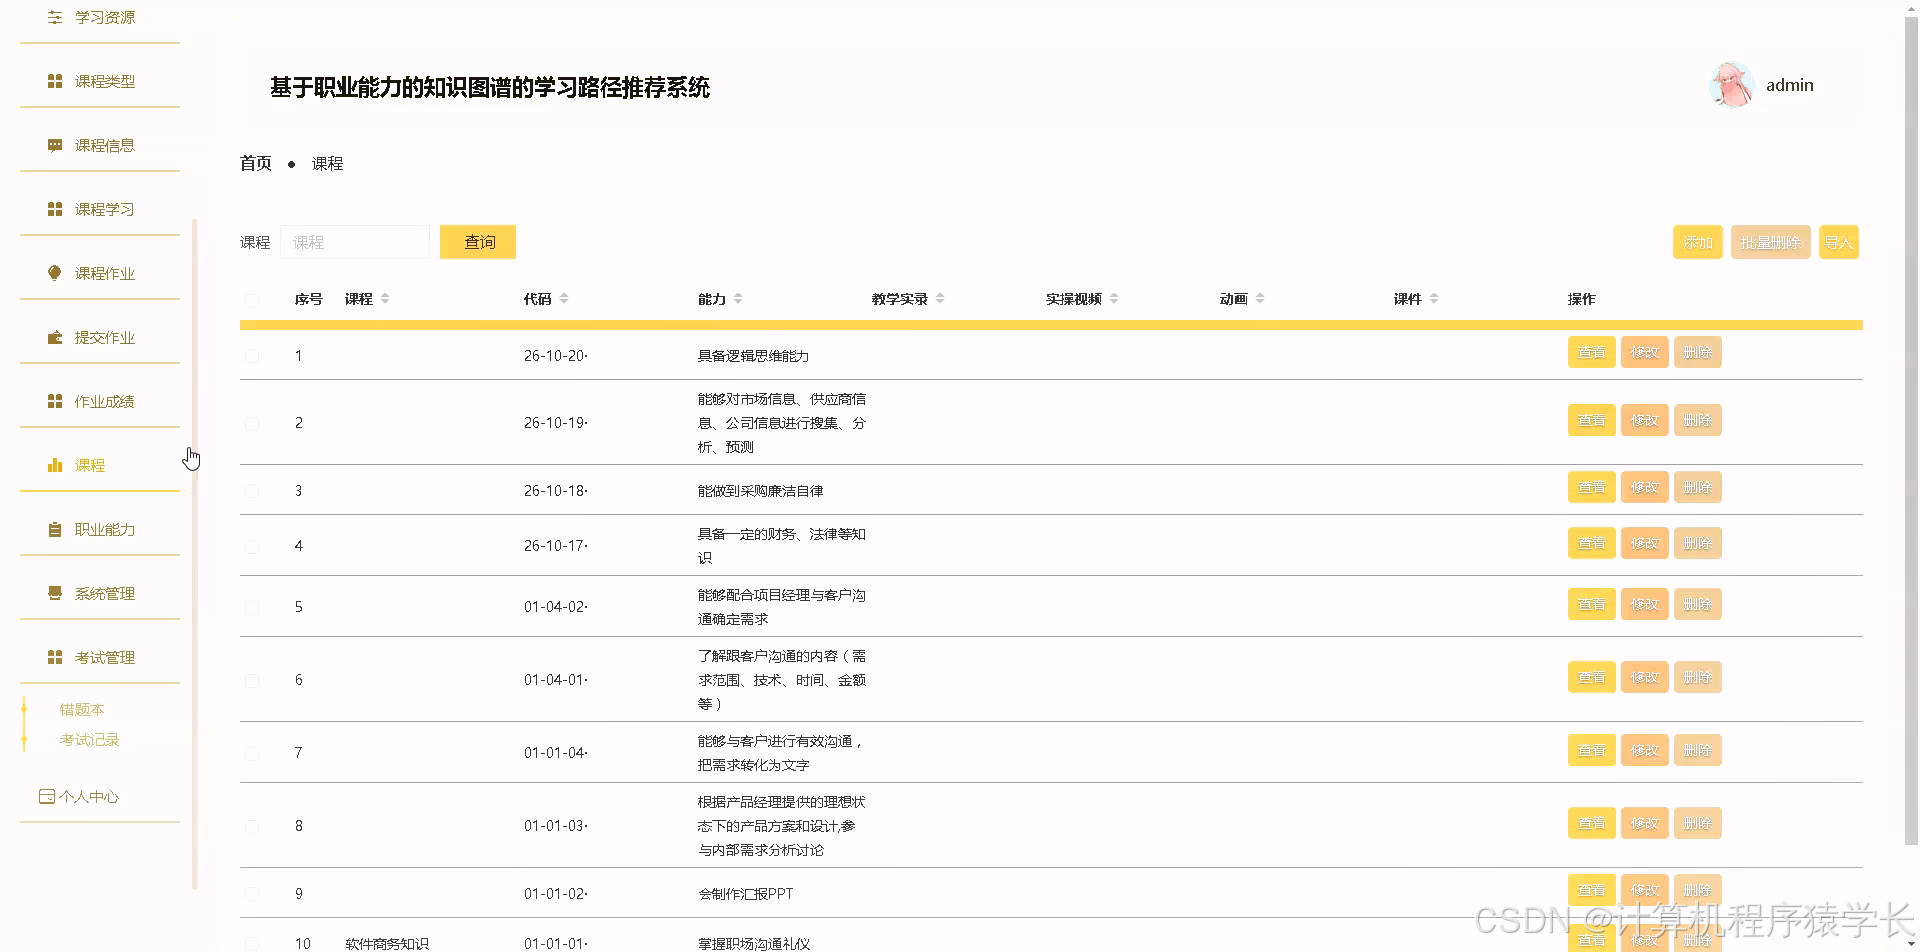The image size is (1920, 952).
Task: Open 作业成绩 using its sidebar icon
Action: pyautogui.click(x=54, y=401)
